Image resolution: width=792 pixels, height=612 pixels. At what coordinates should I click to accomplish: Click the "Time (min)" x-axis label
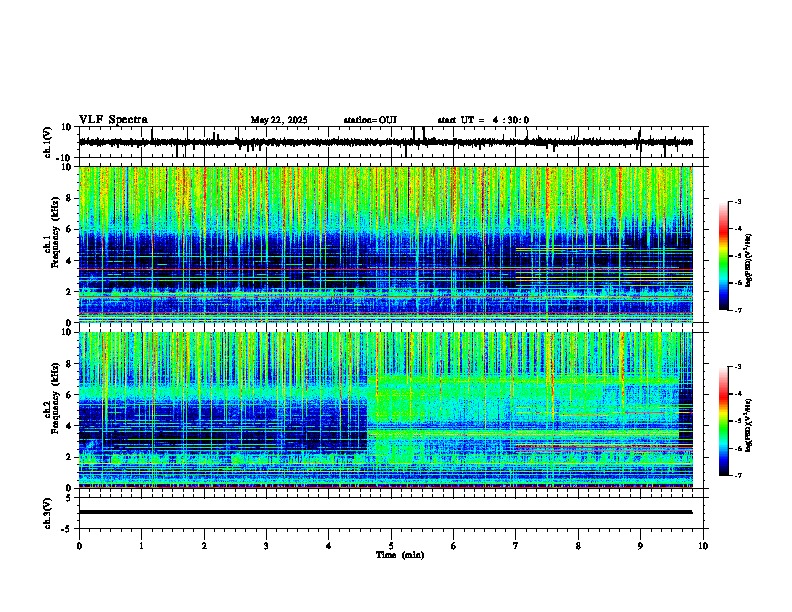coord(400,555)
